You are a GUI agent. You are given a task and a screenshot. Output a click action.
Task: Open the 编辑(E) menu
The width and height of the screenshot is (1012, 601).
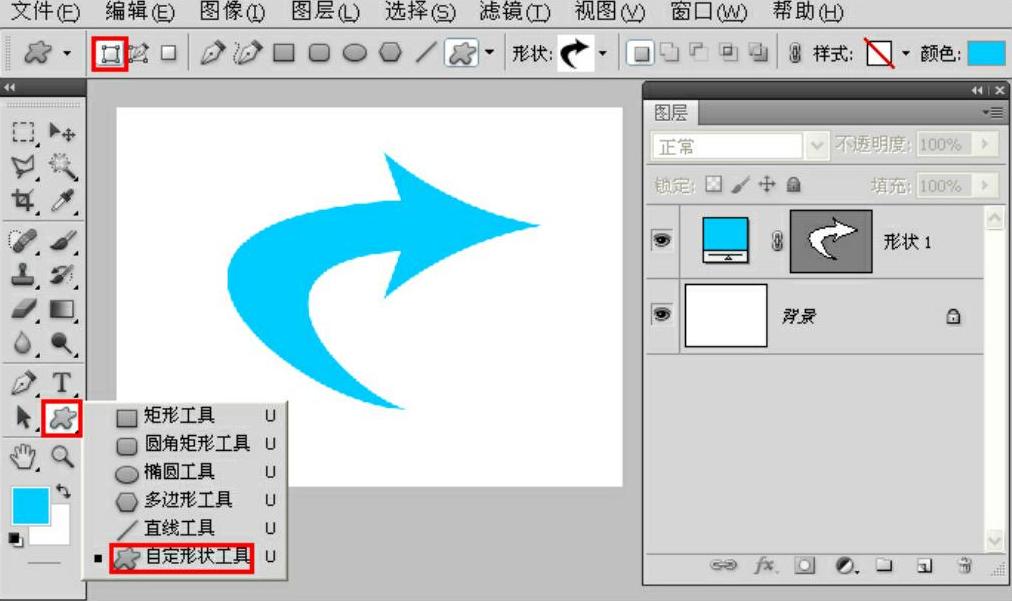[x=139, y=12]
